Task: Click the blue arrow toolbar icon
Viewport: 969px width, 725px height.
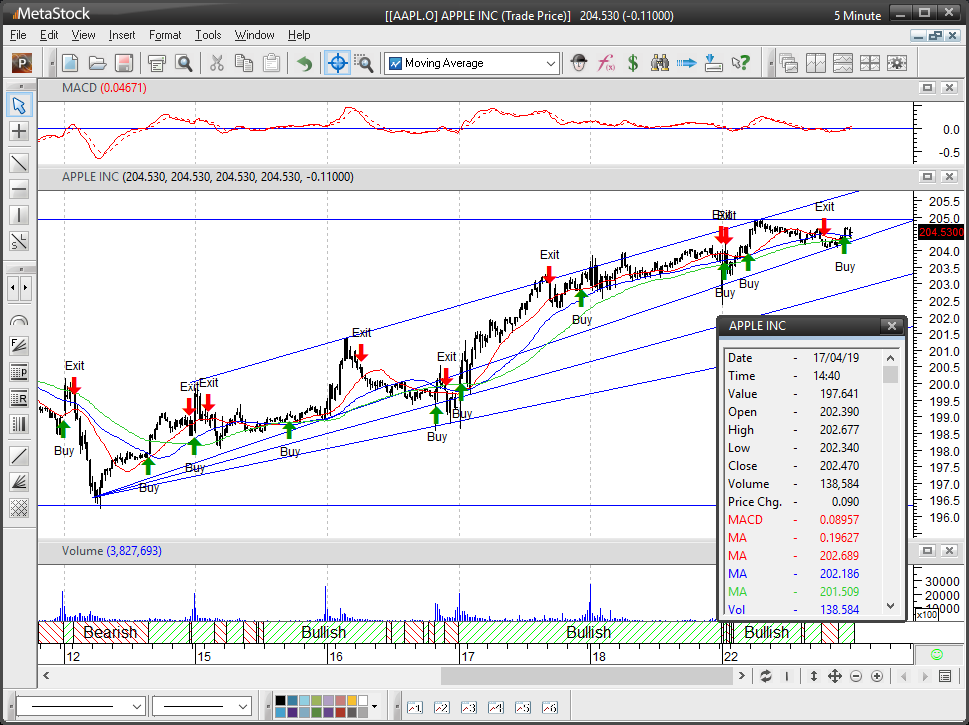Action: [x=686, y=63]
